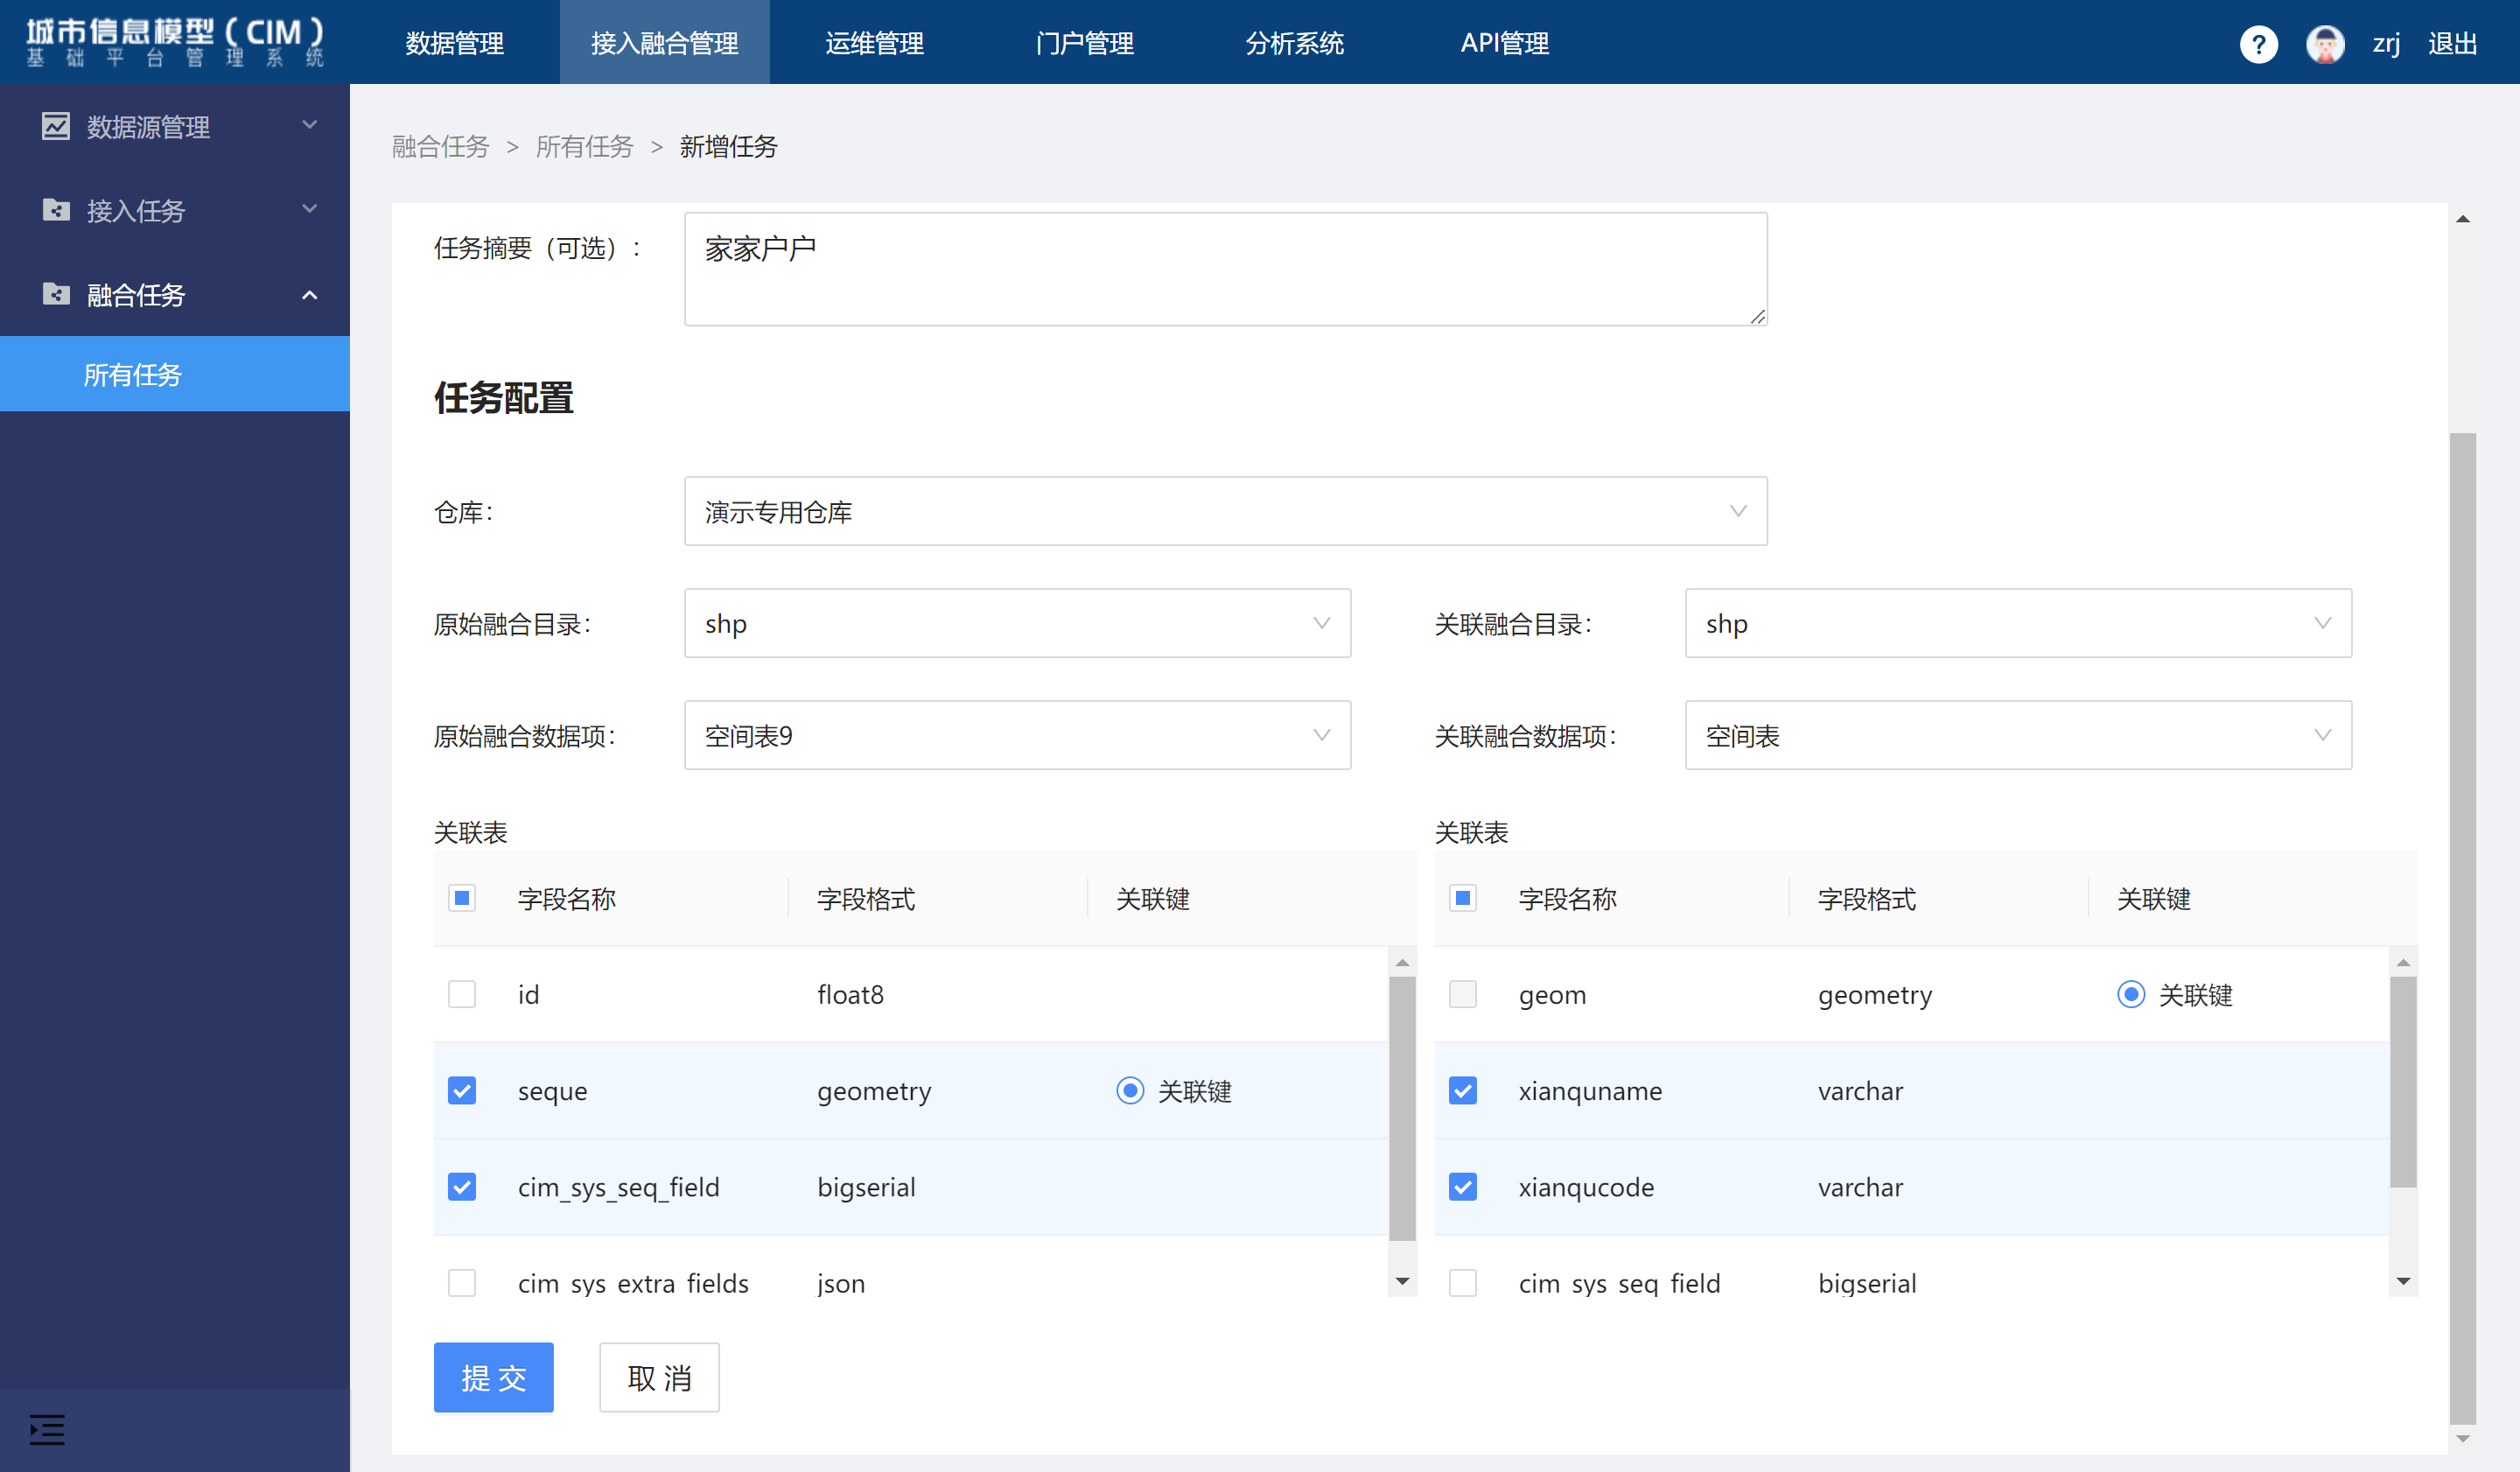Uncheck the seque field checkbox

[462, 1090]
